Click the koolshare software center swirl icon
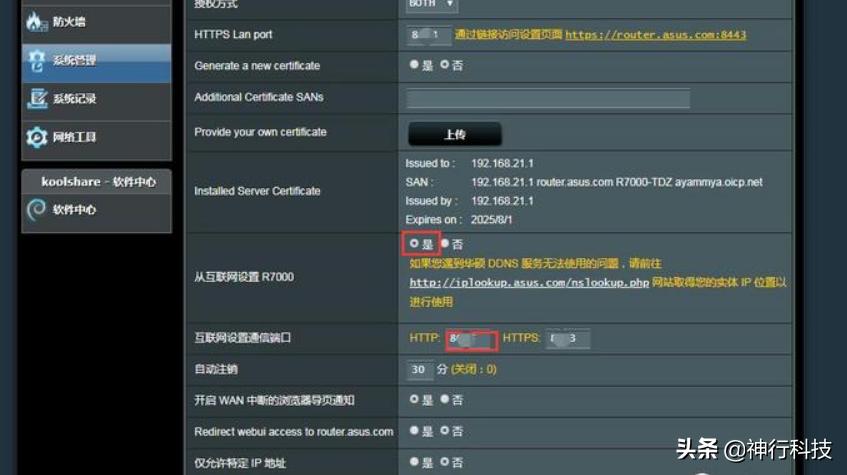847x475 pixels. pos(36,210)
